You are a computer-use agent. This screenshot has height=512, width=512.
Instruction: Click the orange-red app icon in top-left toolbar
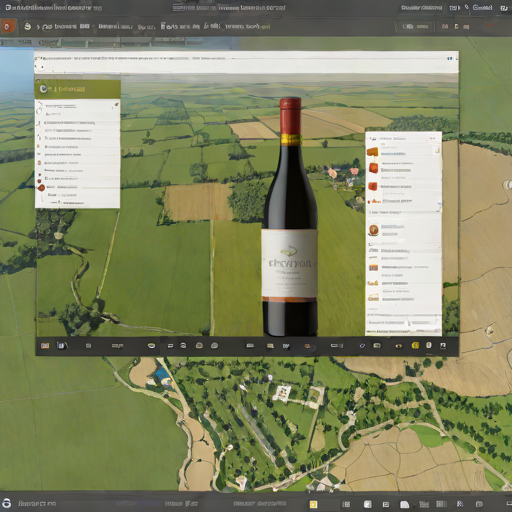pos(8,26)
